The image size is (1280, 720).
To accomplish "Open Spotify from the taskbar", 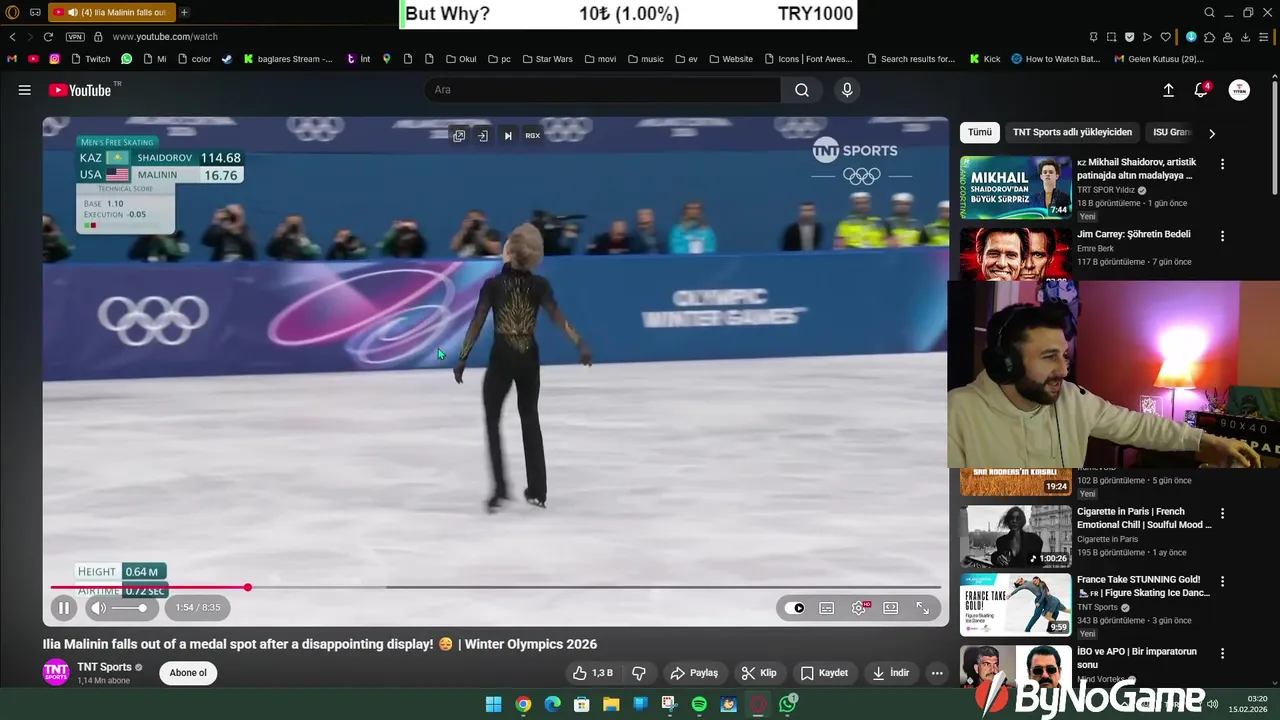I will 699,704.
